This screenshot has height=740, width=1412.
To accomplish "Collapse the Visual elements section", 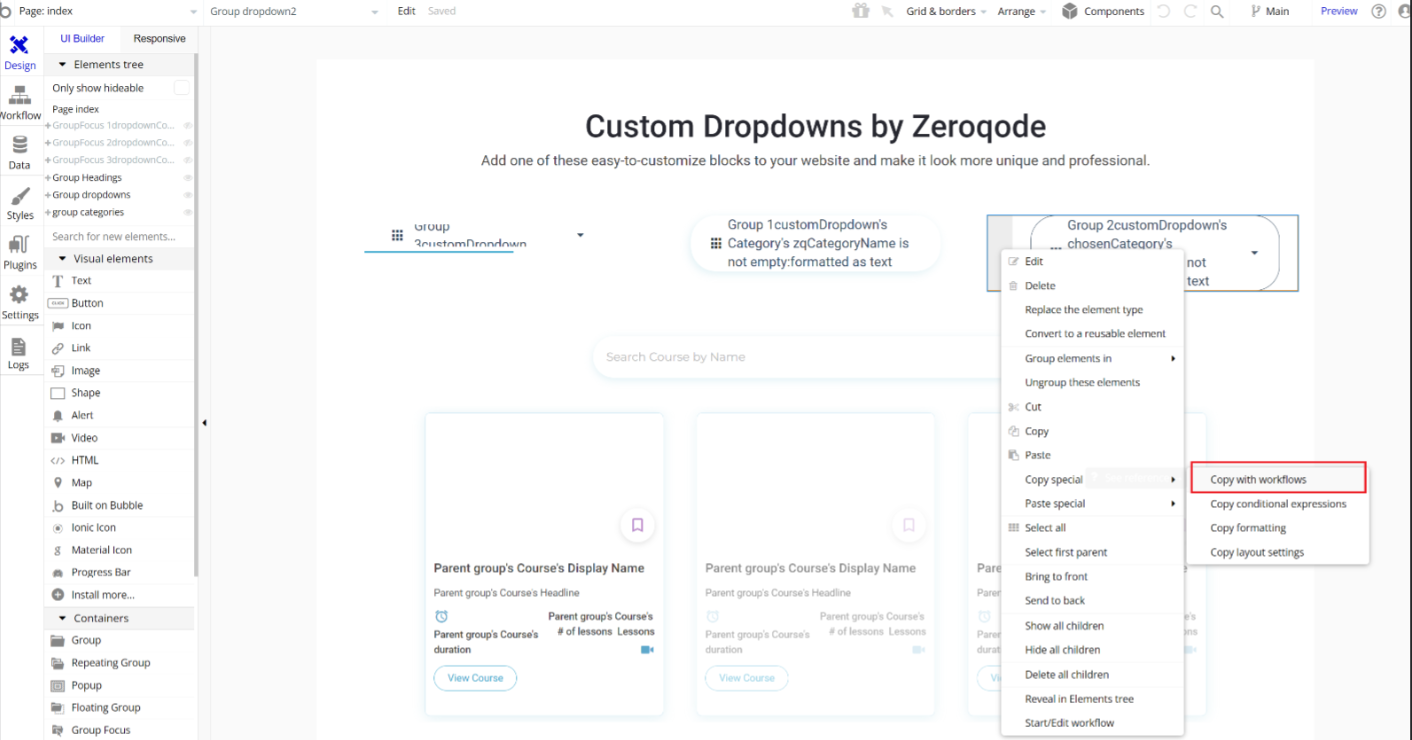I will click(x=62, y=258).
